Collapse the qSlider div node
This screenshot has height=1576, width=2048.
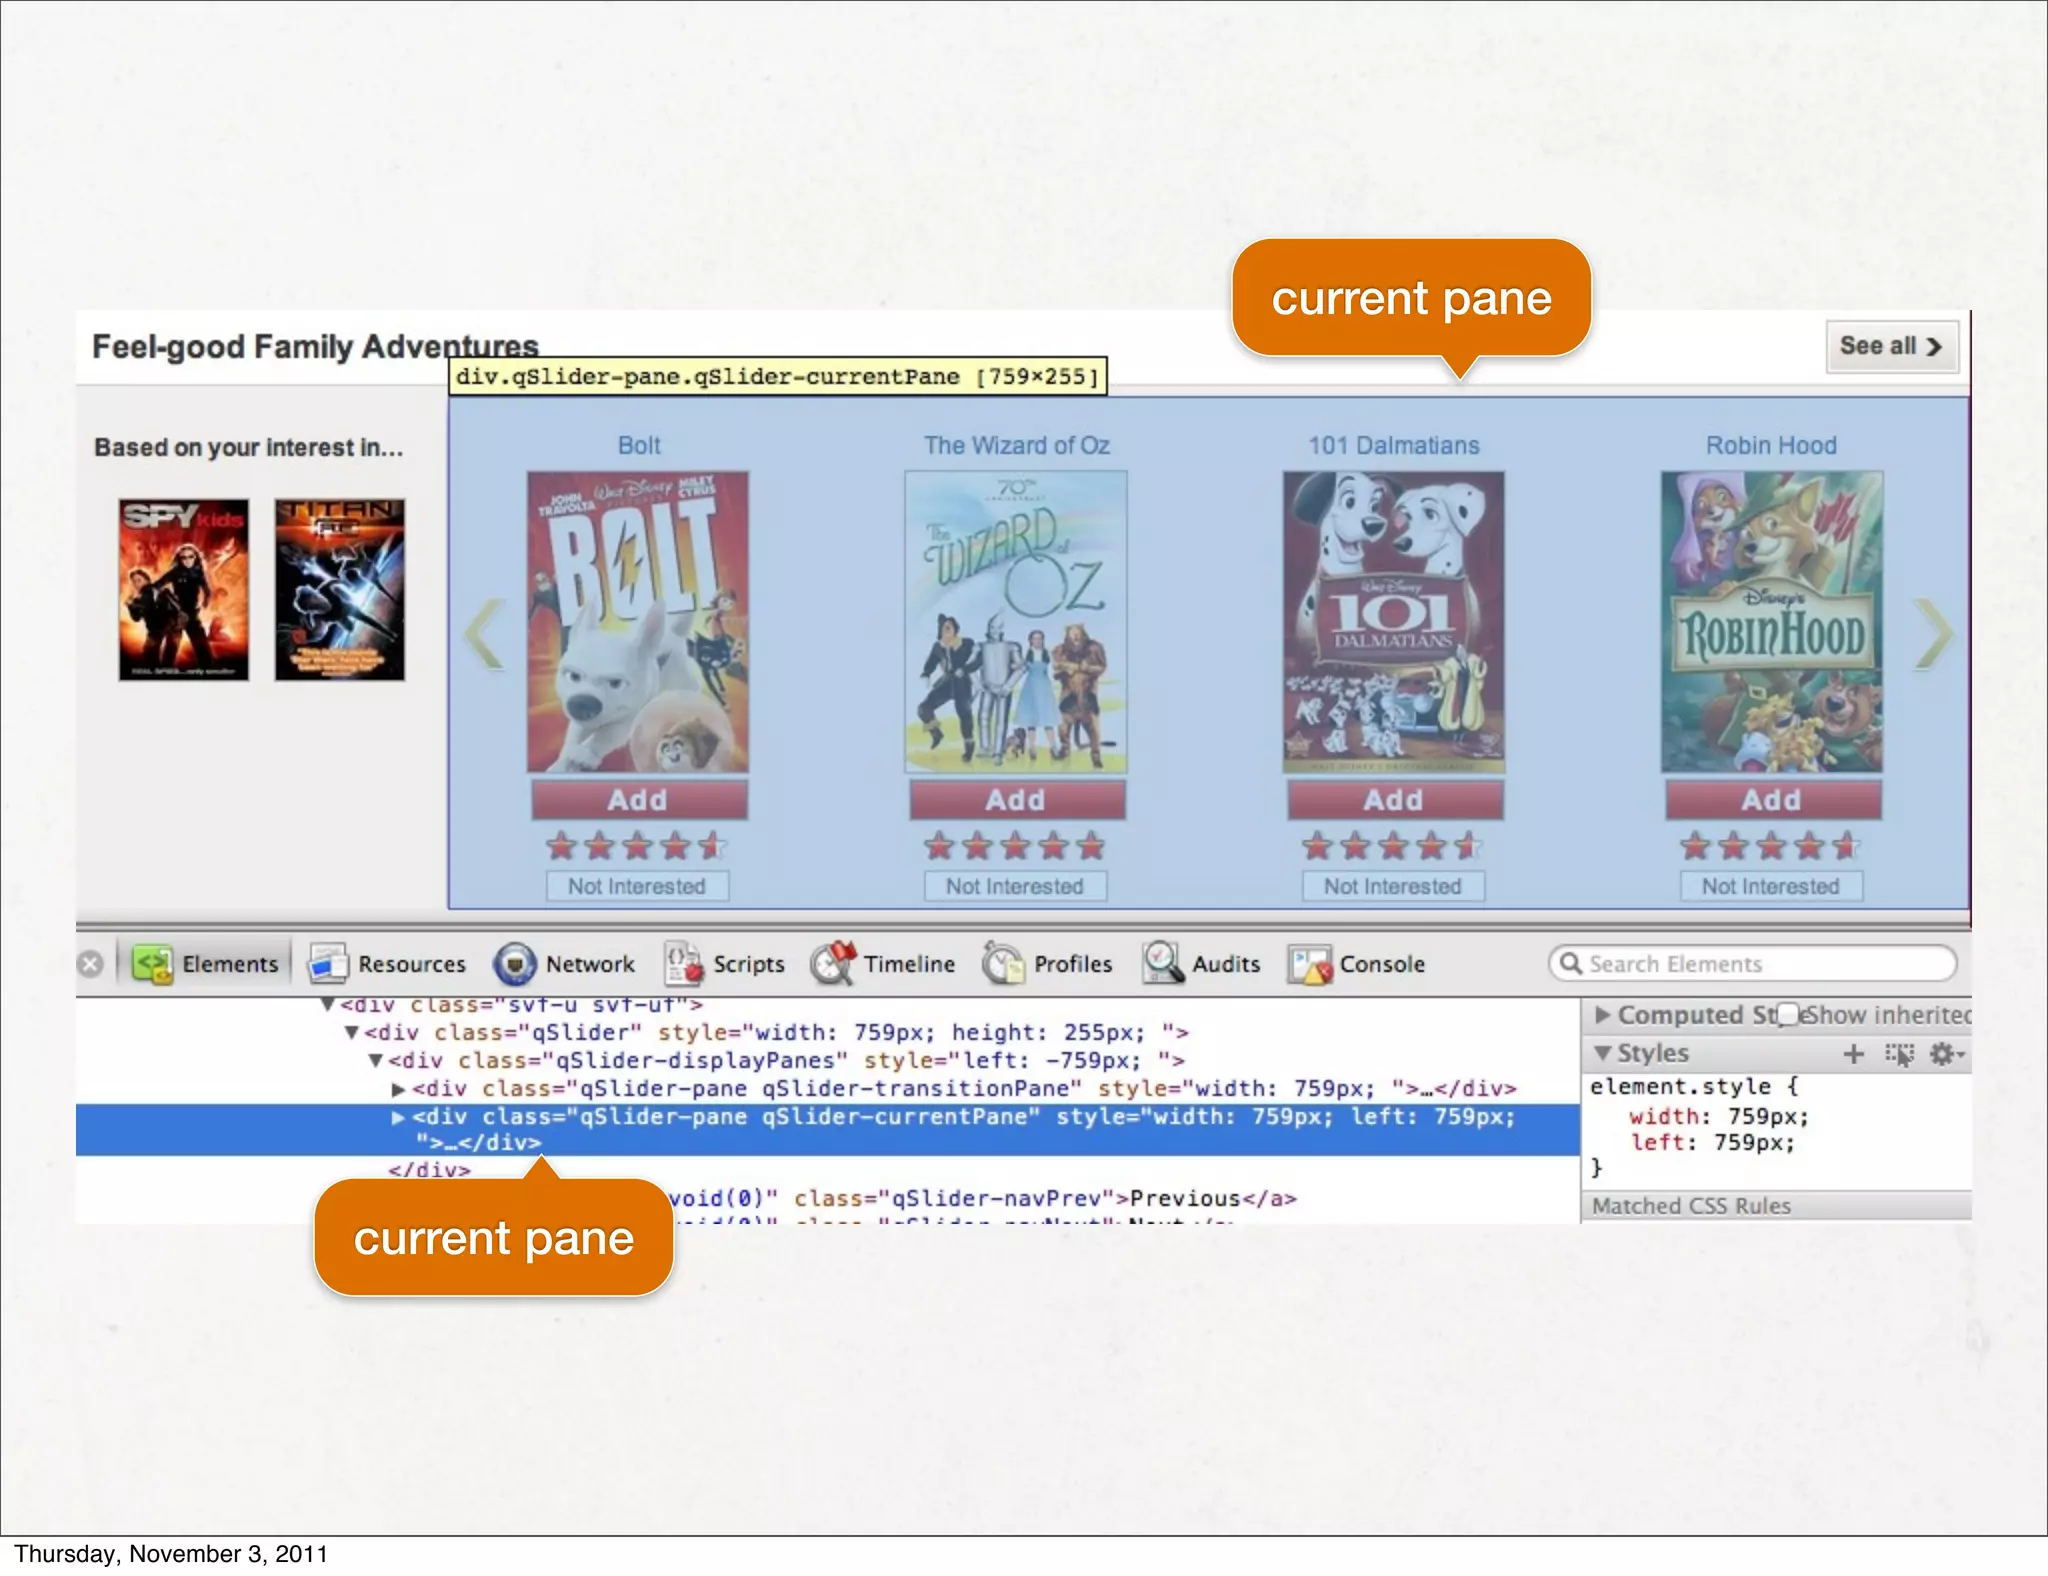[351, 1032]
